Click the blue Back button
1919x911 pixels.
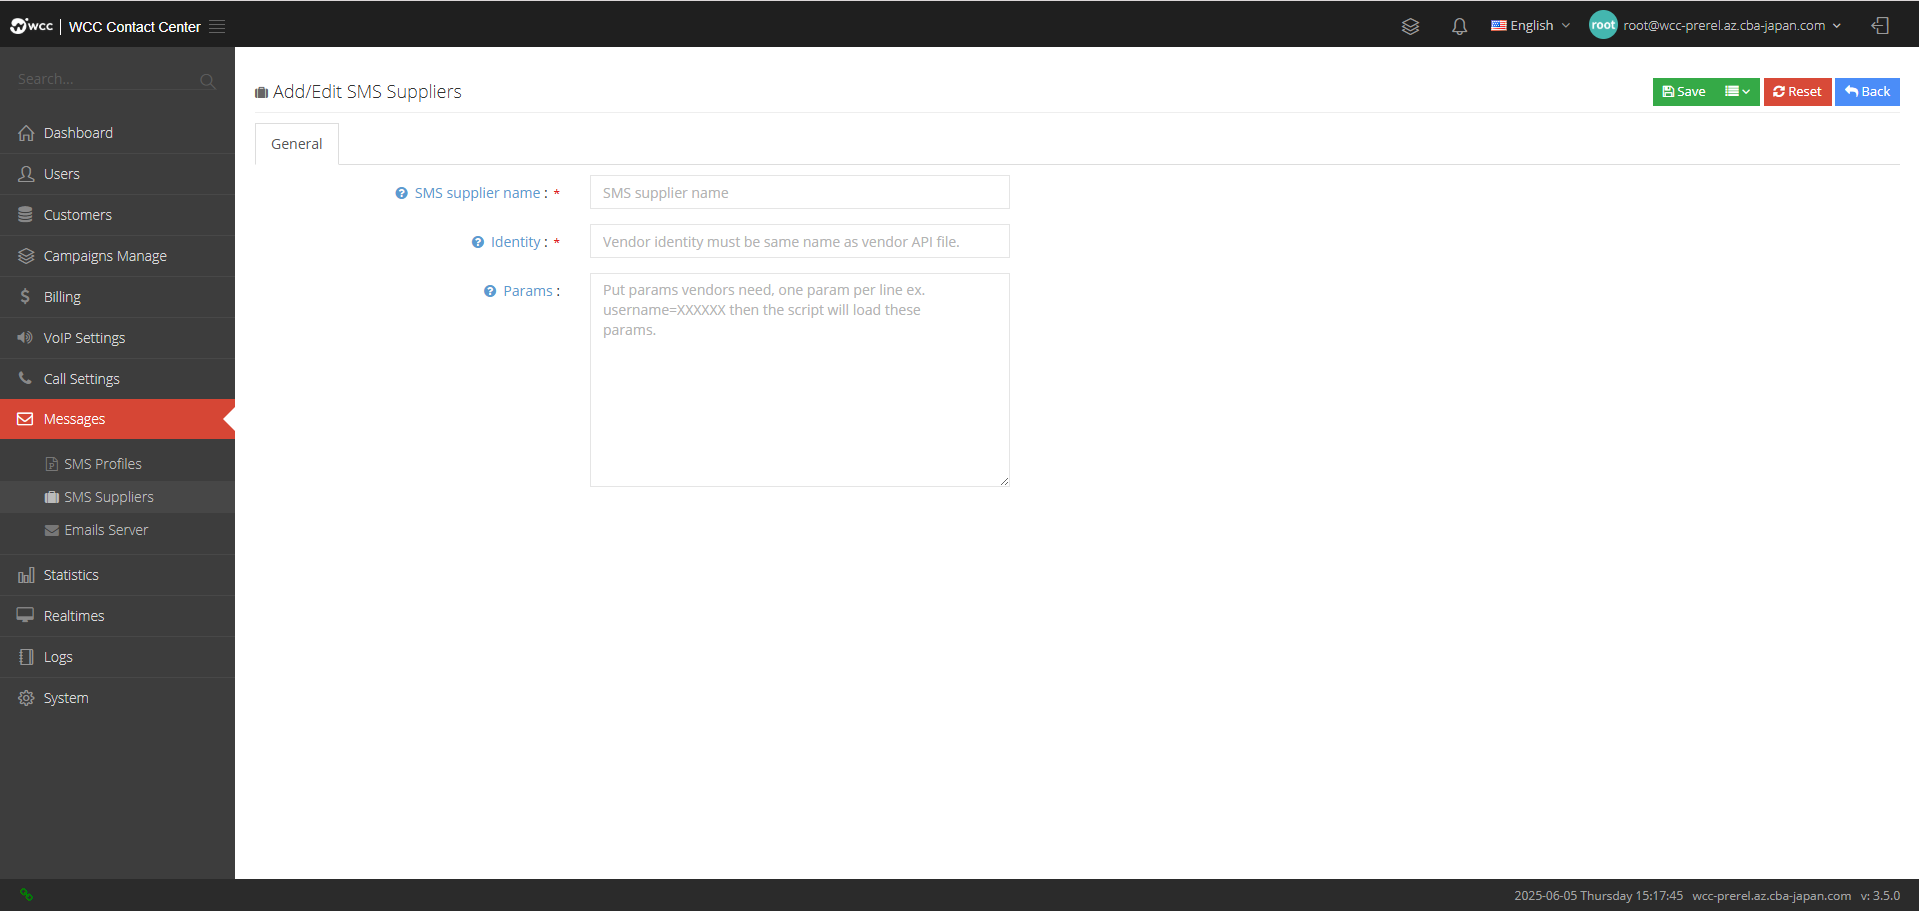point(1867,92)
